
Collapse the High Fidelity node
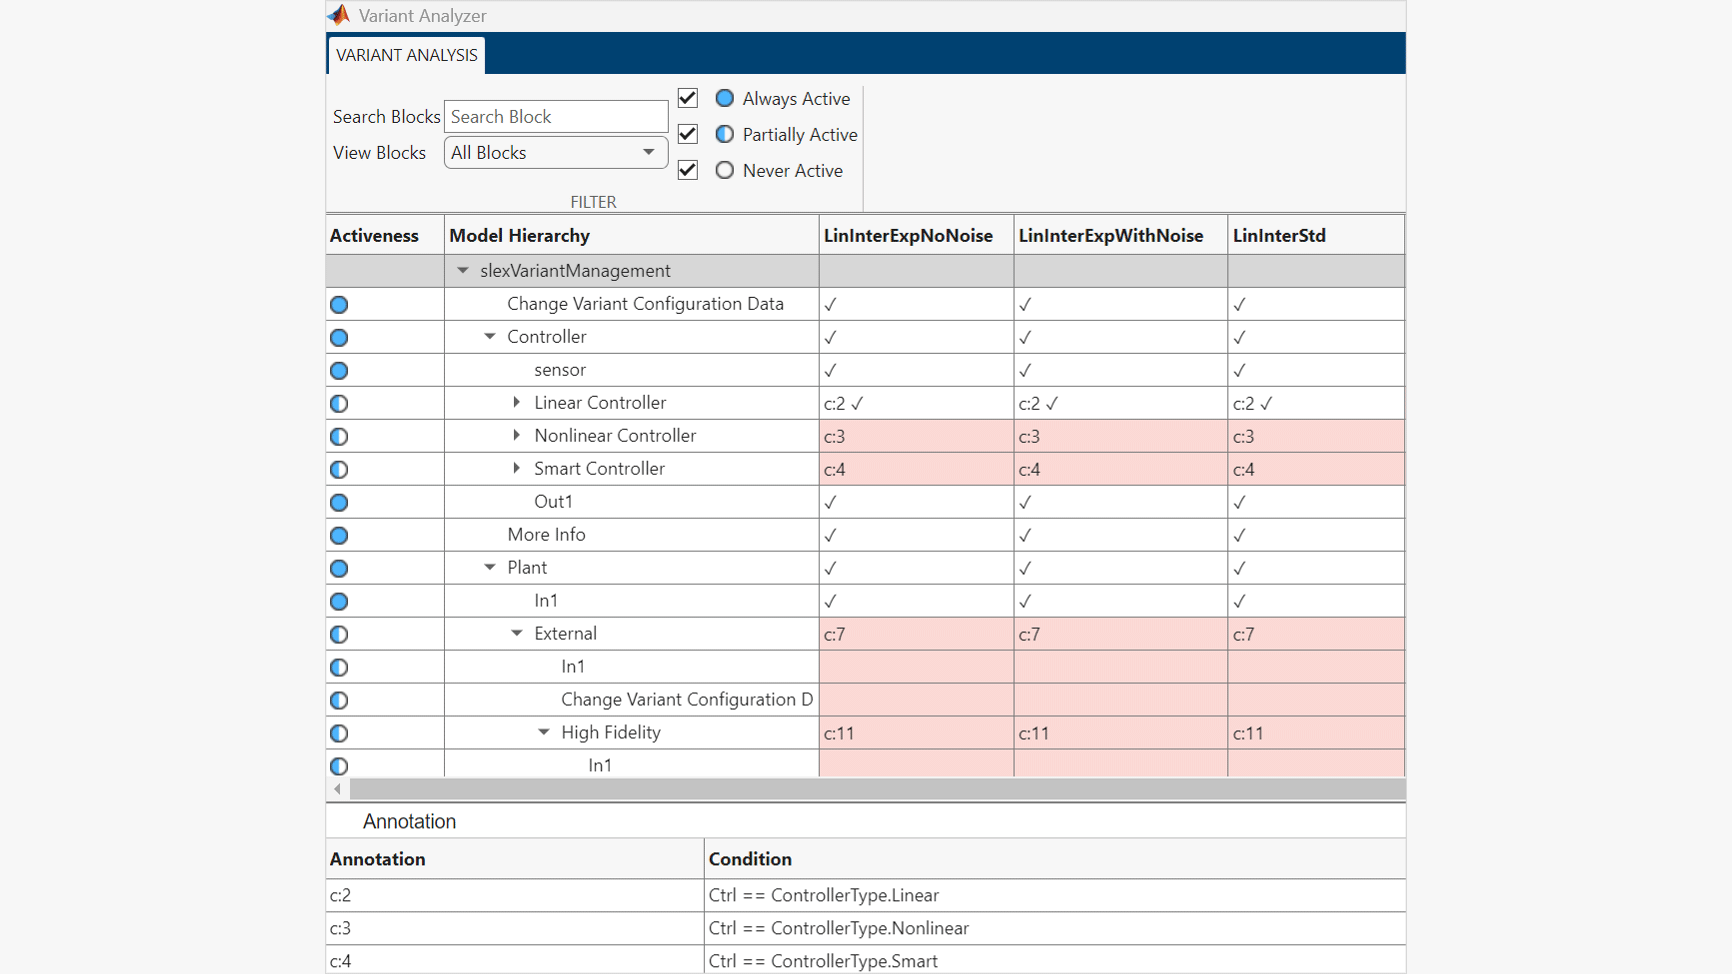(544, 732)
